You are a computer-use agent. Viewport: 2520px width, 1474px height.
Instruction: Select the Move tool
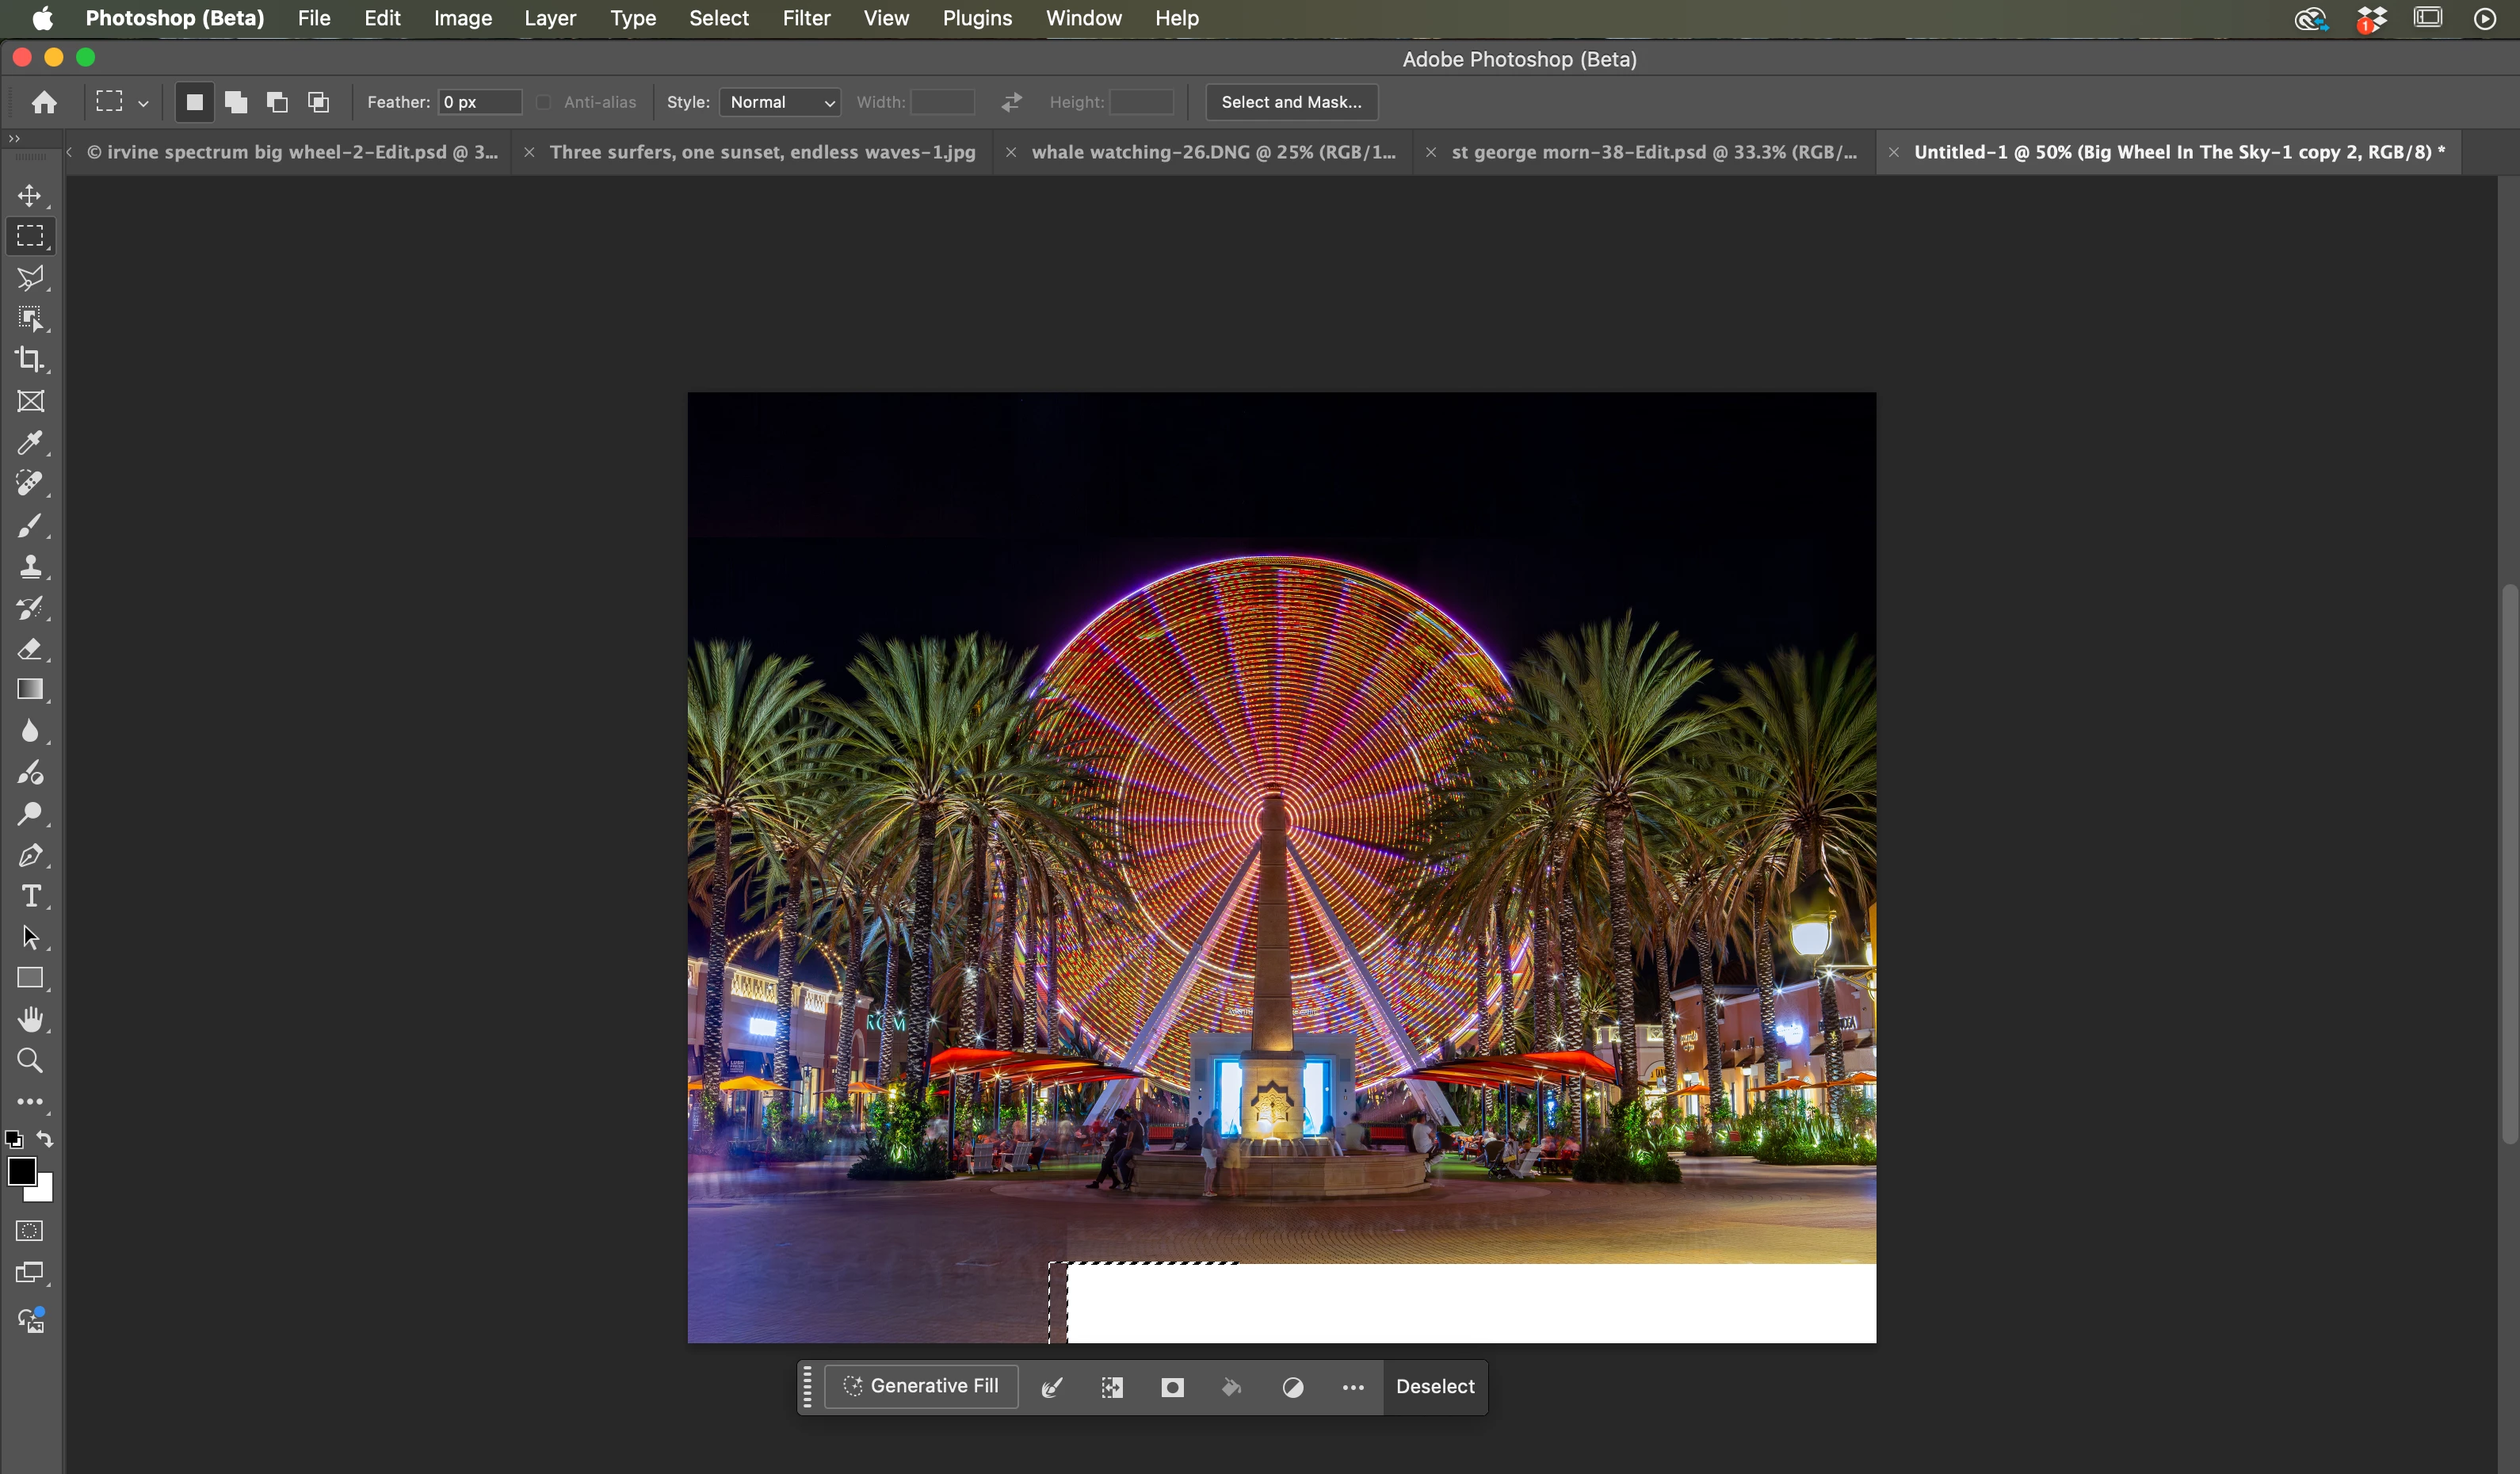pyautogui.click(x=30, y=195)
